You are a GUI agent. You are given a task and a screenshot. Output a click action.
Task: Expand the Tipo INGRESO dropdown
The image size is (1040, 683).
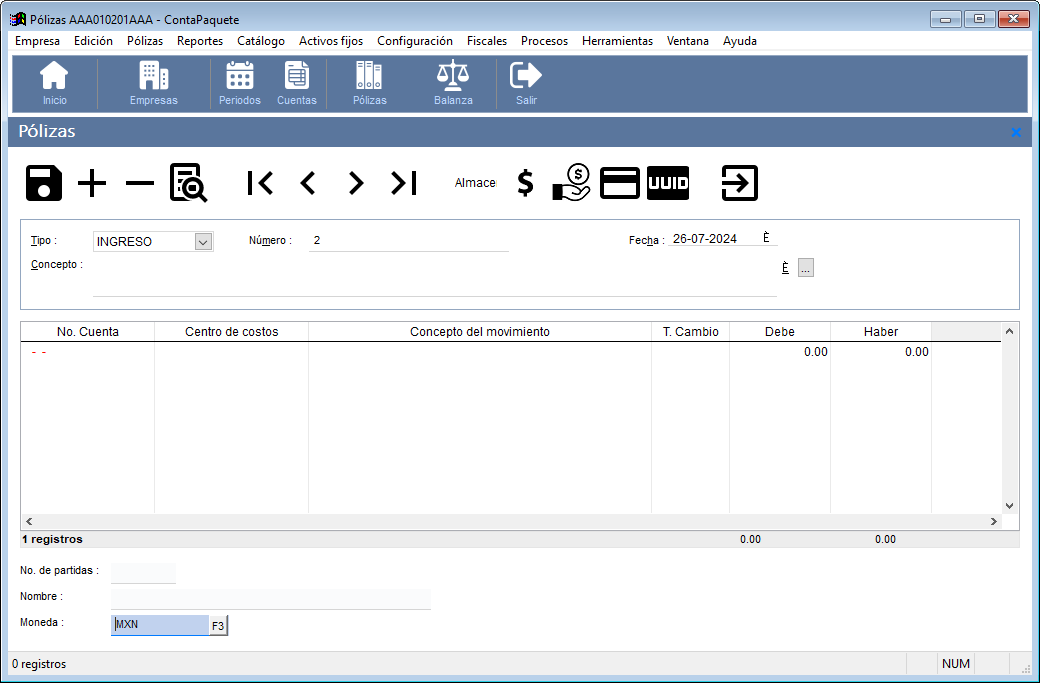pyautogui.click(x=204, y=242)
